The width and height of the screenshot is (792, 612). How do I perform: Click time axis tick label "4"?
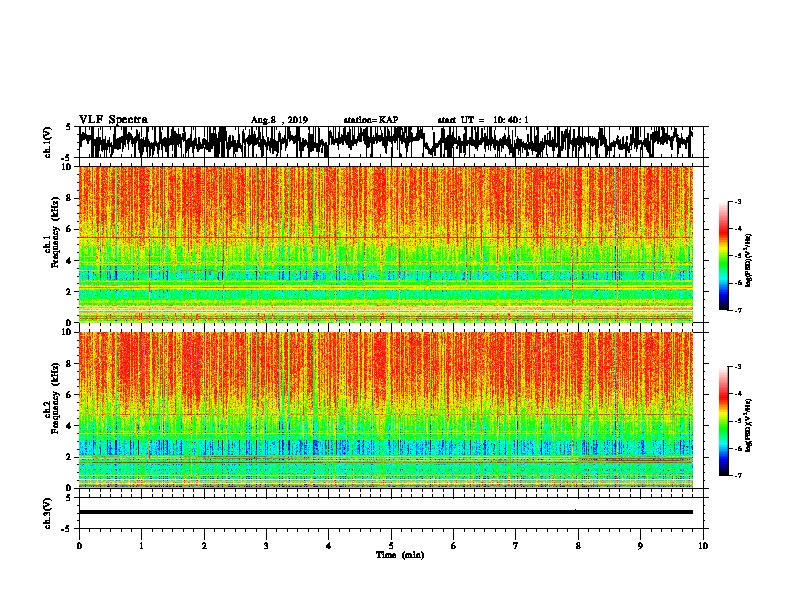[x=329, y=546]
